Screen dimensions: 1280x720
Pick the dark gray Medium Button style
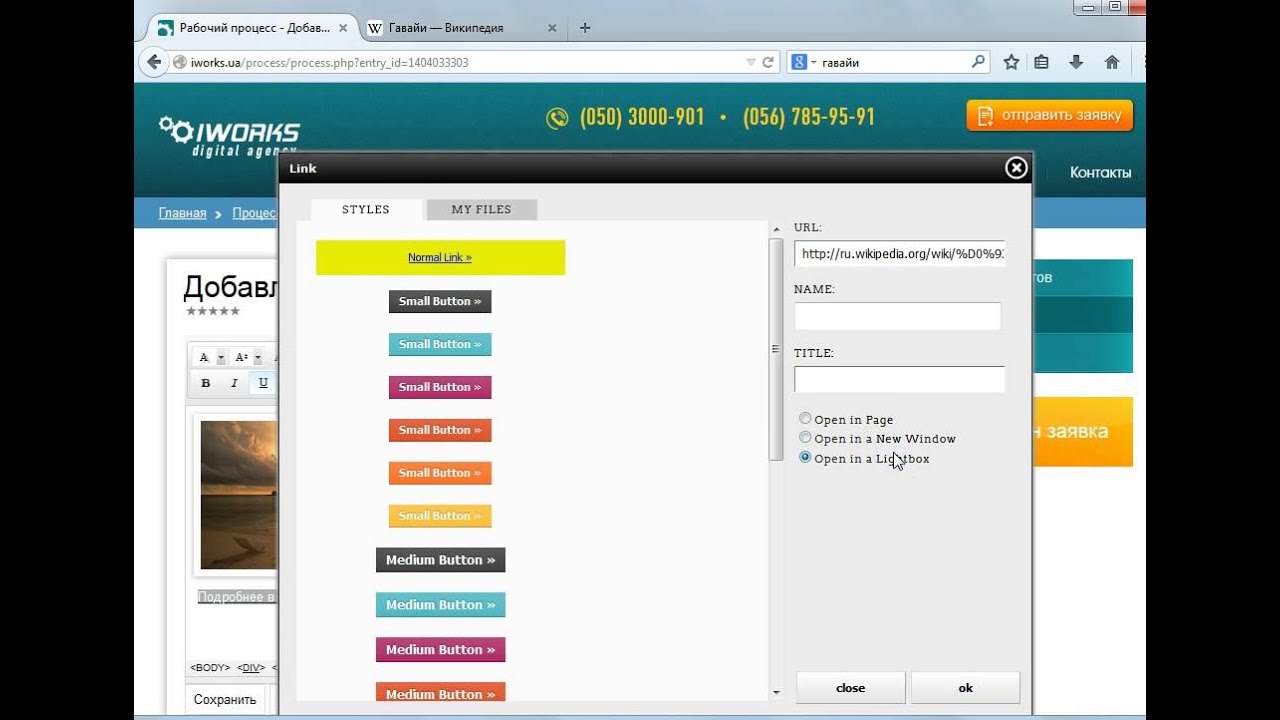pos(440,560)
